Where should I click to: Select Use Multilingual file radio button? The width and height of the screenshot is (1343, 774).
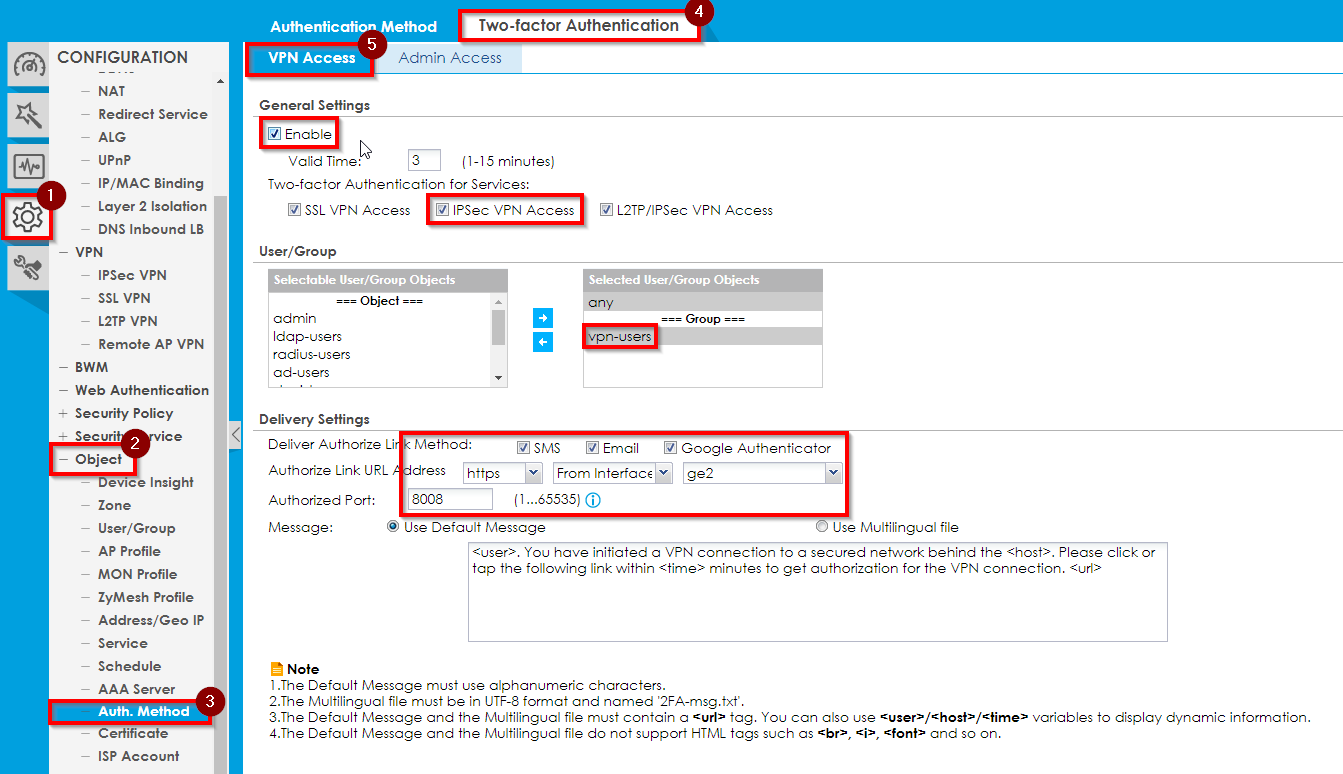[x=822, y=527]
